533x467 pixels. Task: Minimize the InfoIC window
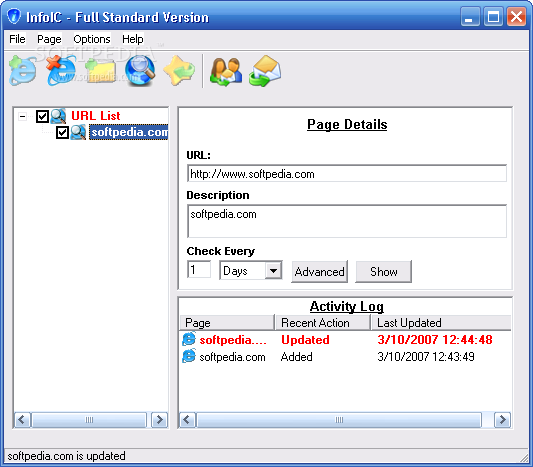point(470,16)
